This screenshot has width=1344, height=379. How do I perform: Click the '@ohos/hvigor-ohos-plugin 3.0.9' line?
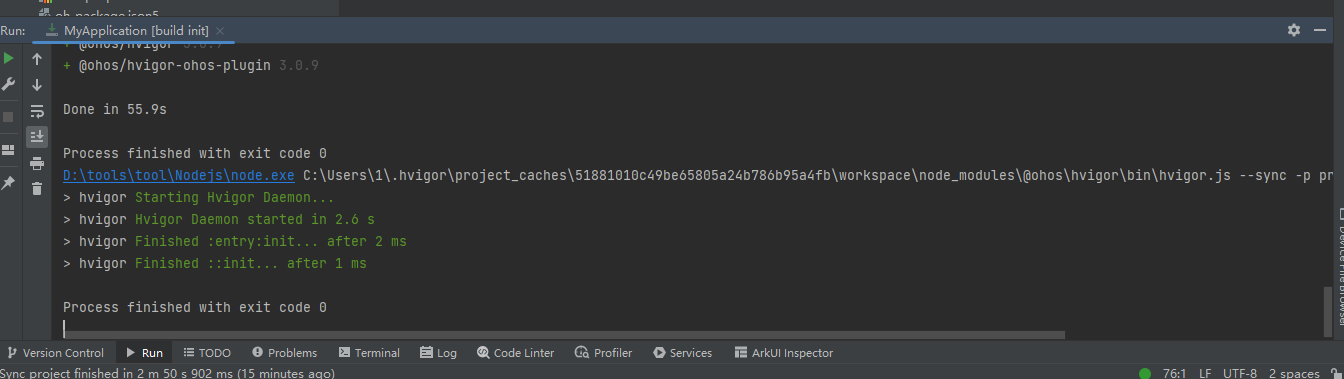(x=190, y=65)
